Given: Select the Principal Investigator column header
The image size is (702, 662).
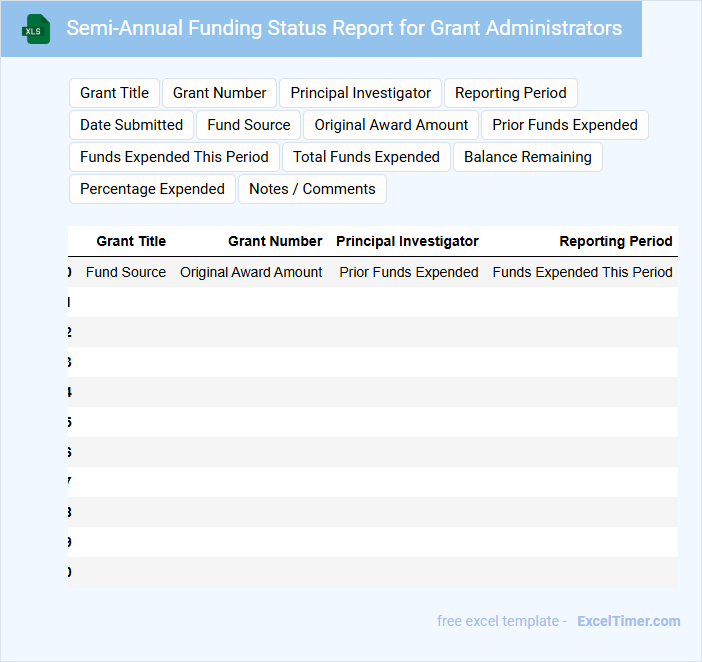Looking at the screenshot, I should pos(407,241).
